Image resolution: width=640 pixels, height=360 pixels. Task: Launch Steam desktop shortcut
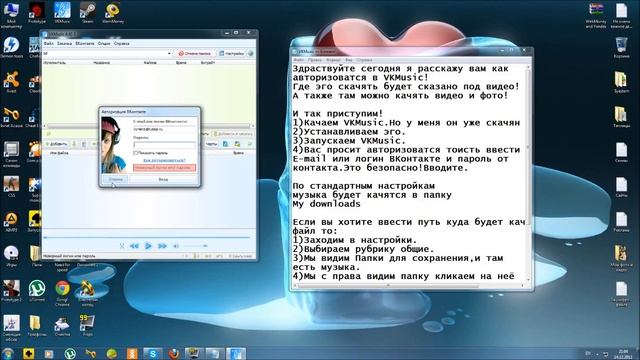click(x=87, y=12)
